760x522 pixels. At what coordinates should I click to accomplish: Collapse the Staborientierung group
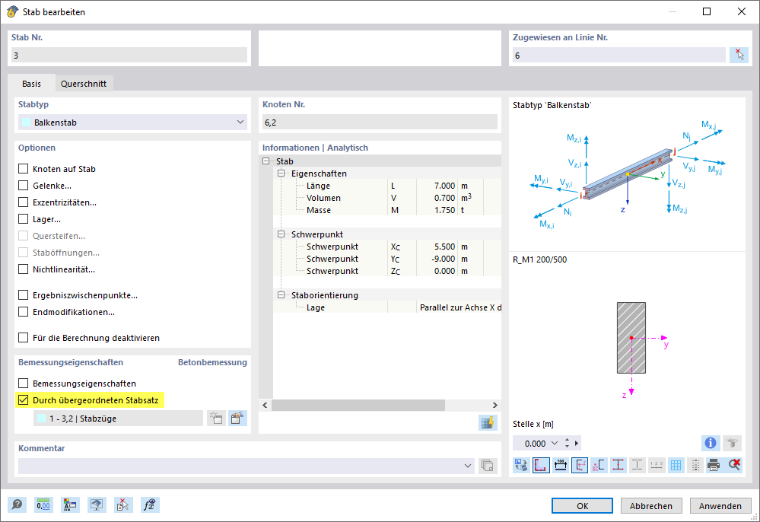[x=281, y=295]
